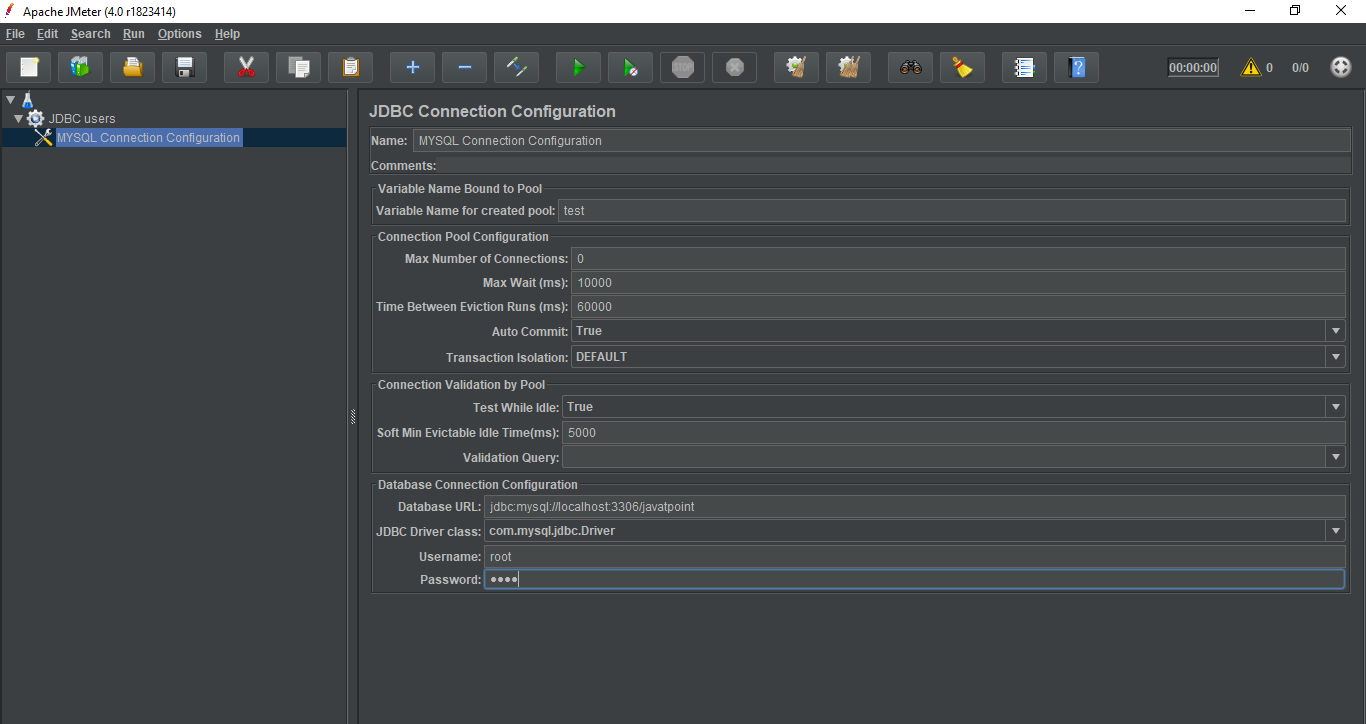1366x724 pixels.
Task: Click the Paste clipboard icon
Action: (x=350, y=68)
